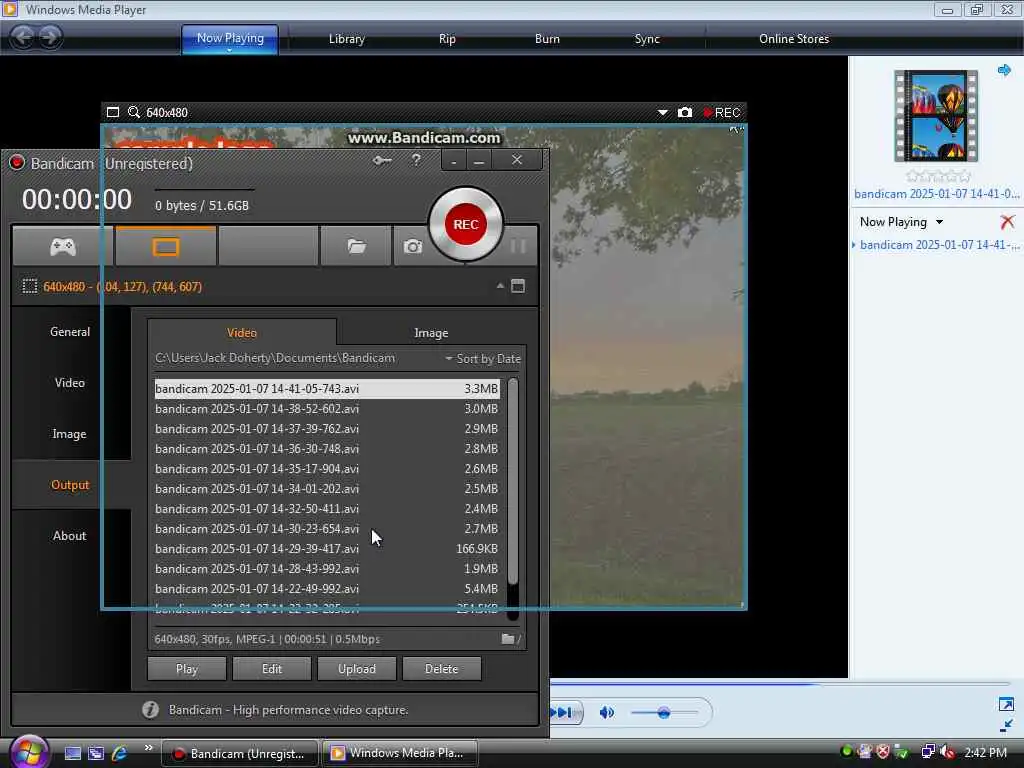The width and height of the screenshot is (1024, 768).
Task: Open About section in Bandicam sidebar
Action: tap(70, 536)
